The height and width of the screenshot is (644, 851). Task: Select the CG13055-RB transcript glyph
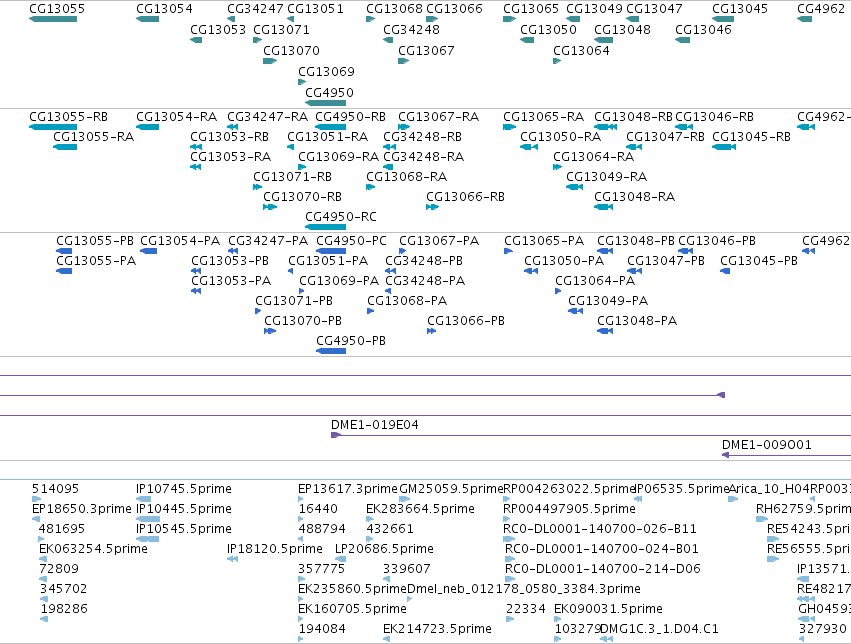tap(53, 127)
